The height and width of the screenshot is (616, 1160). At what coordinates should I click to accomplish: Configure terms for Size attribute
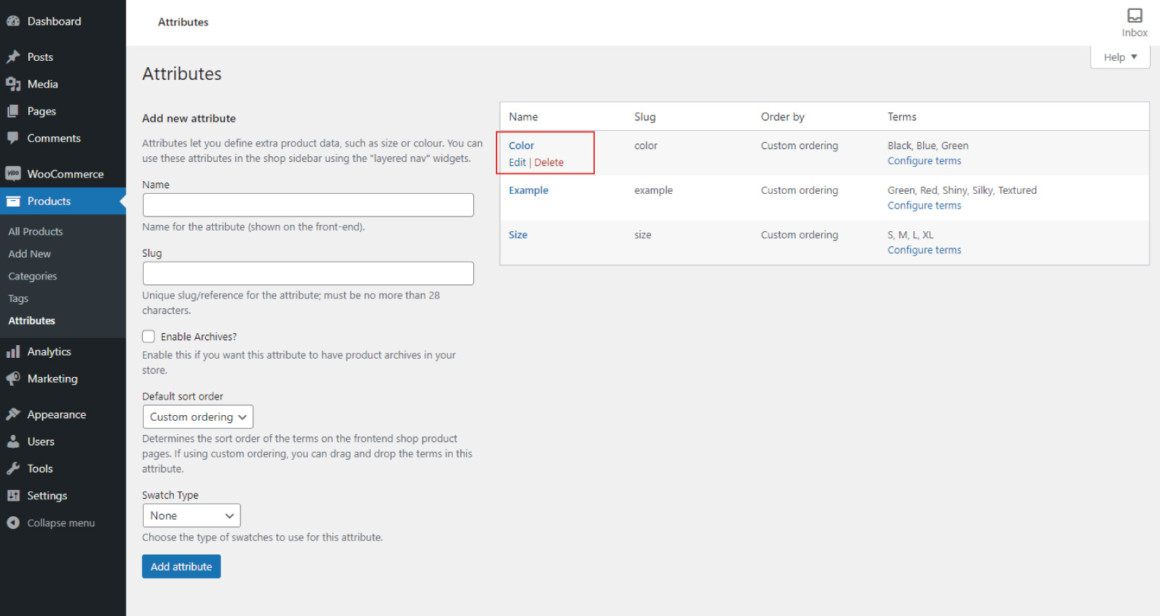(924, 250)
